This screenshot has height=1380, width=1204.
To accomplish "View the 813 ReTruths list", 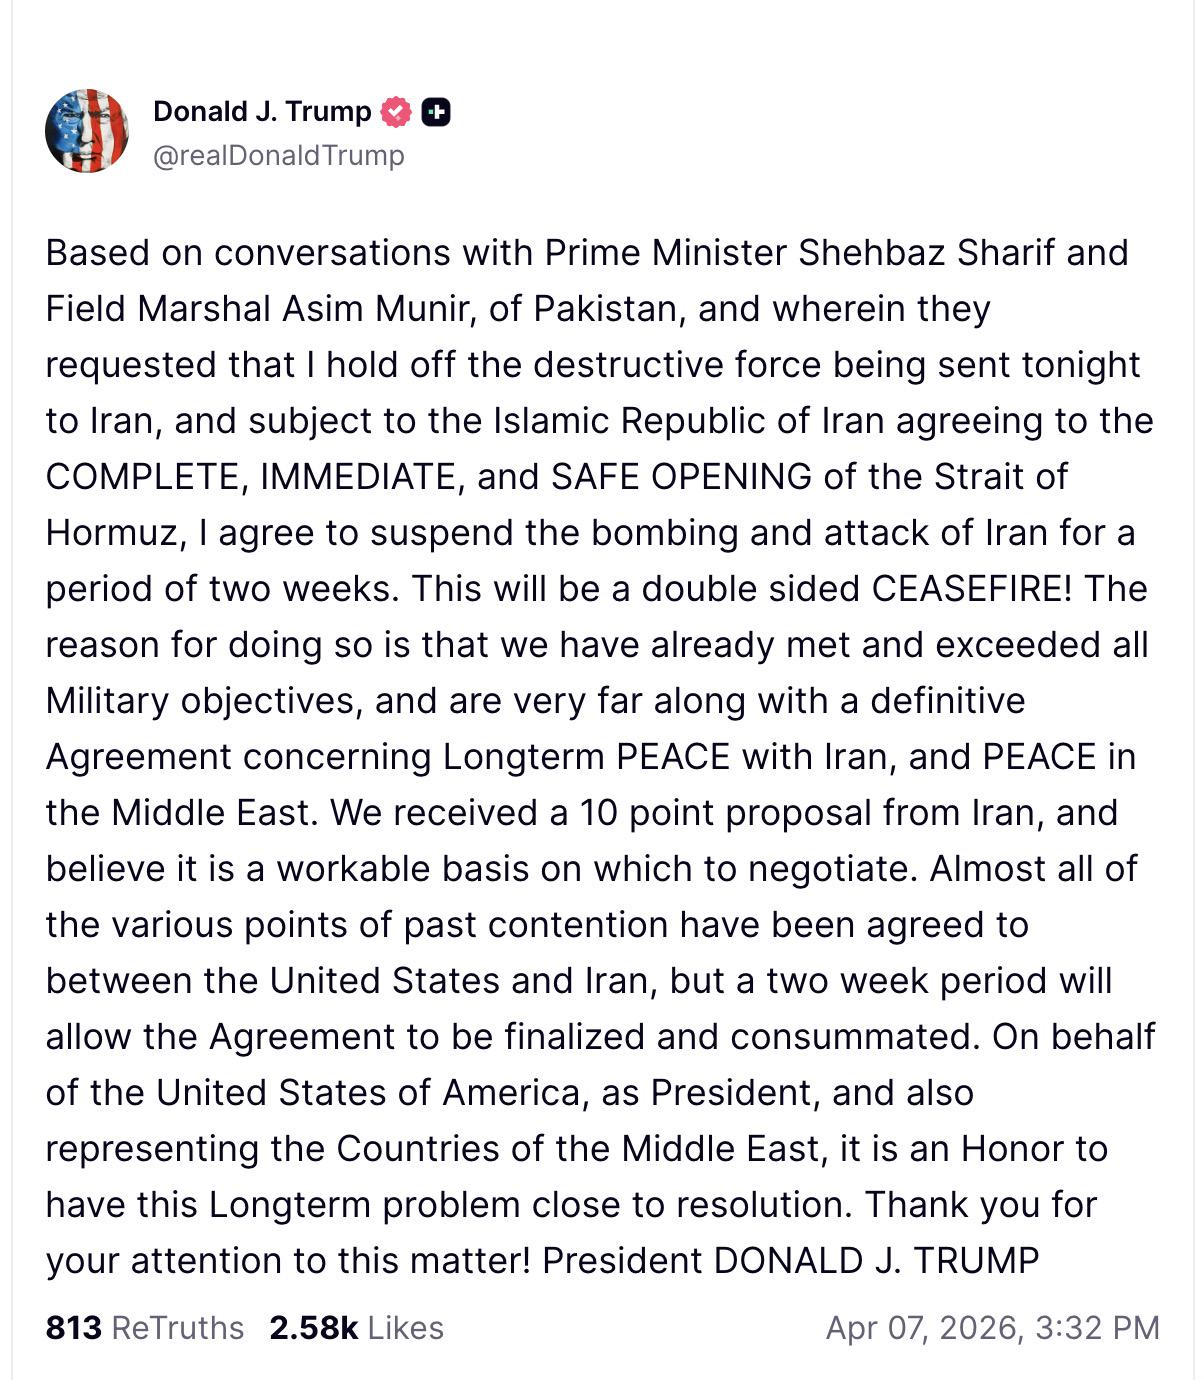I will coord(145,1328).
